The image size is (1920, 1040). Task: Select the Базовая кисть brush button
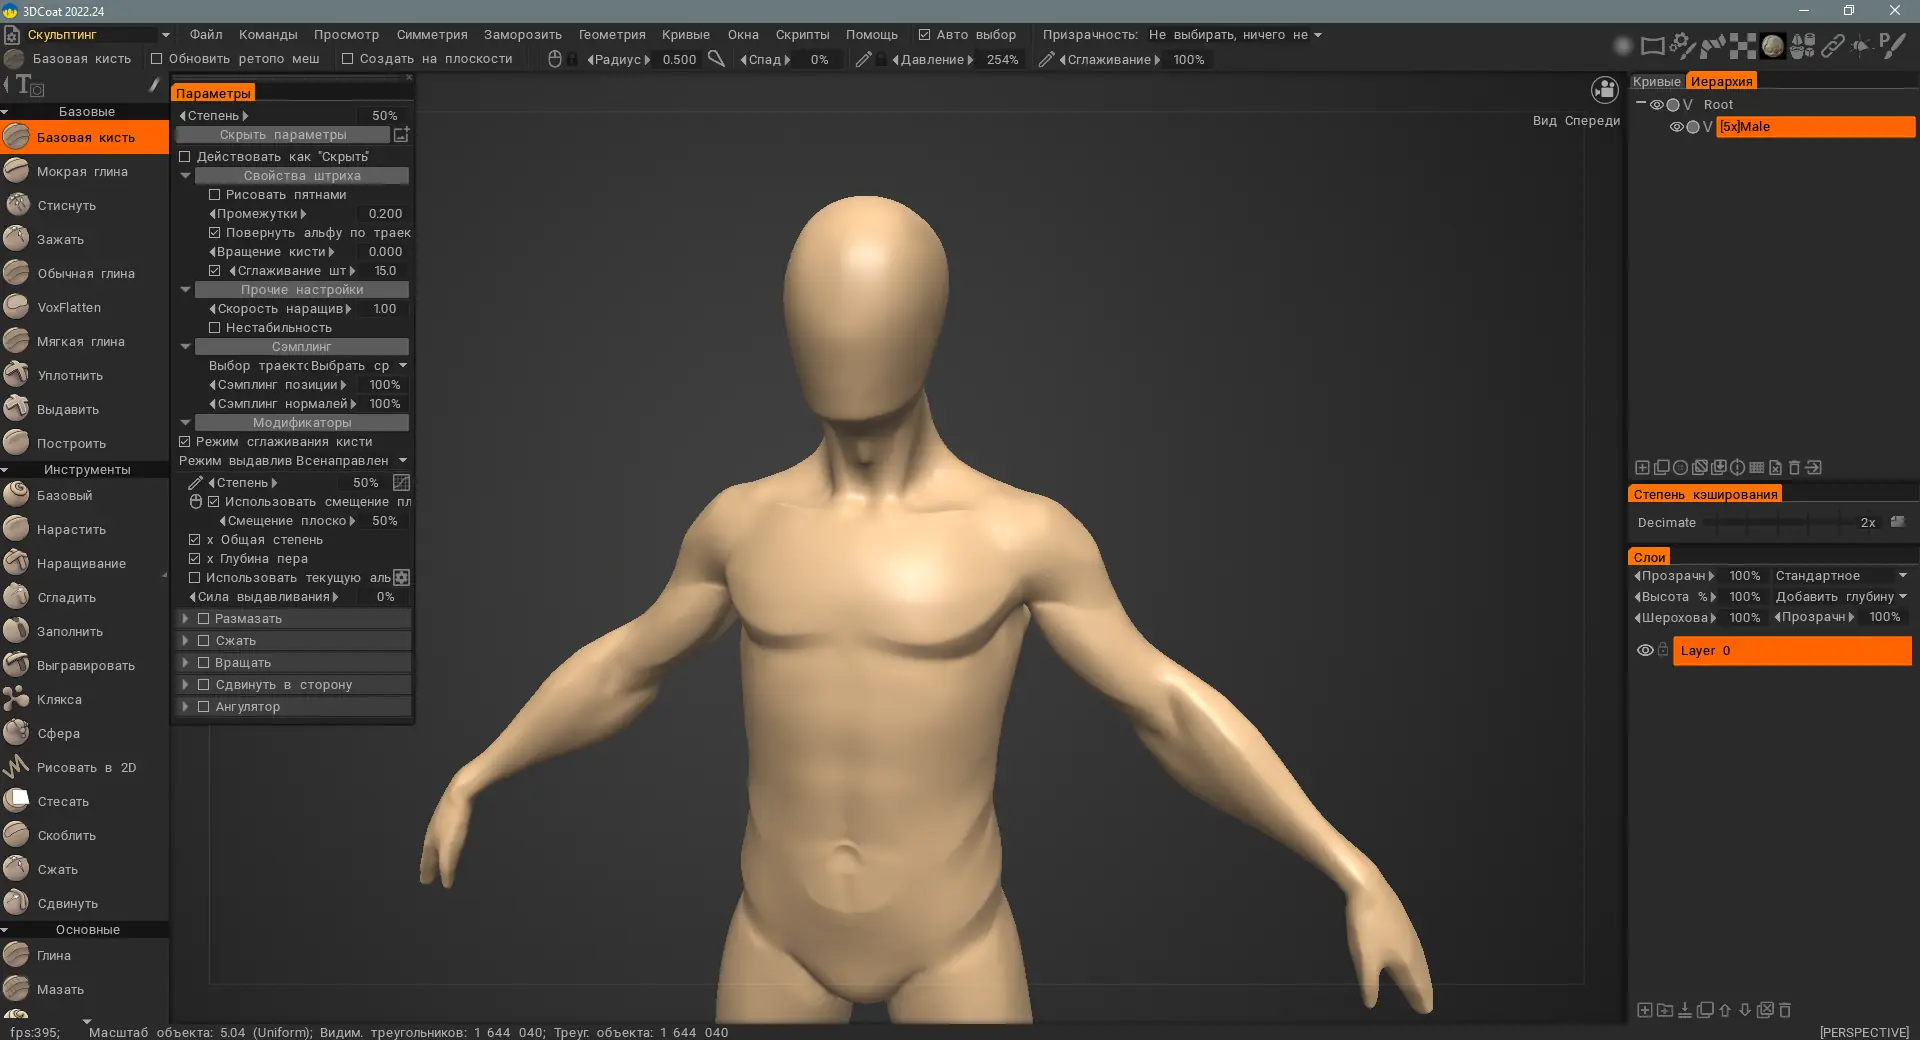click(x=84, y=137)
